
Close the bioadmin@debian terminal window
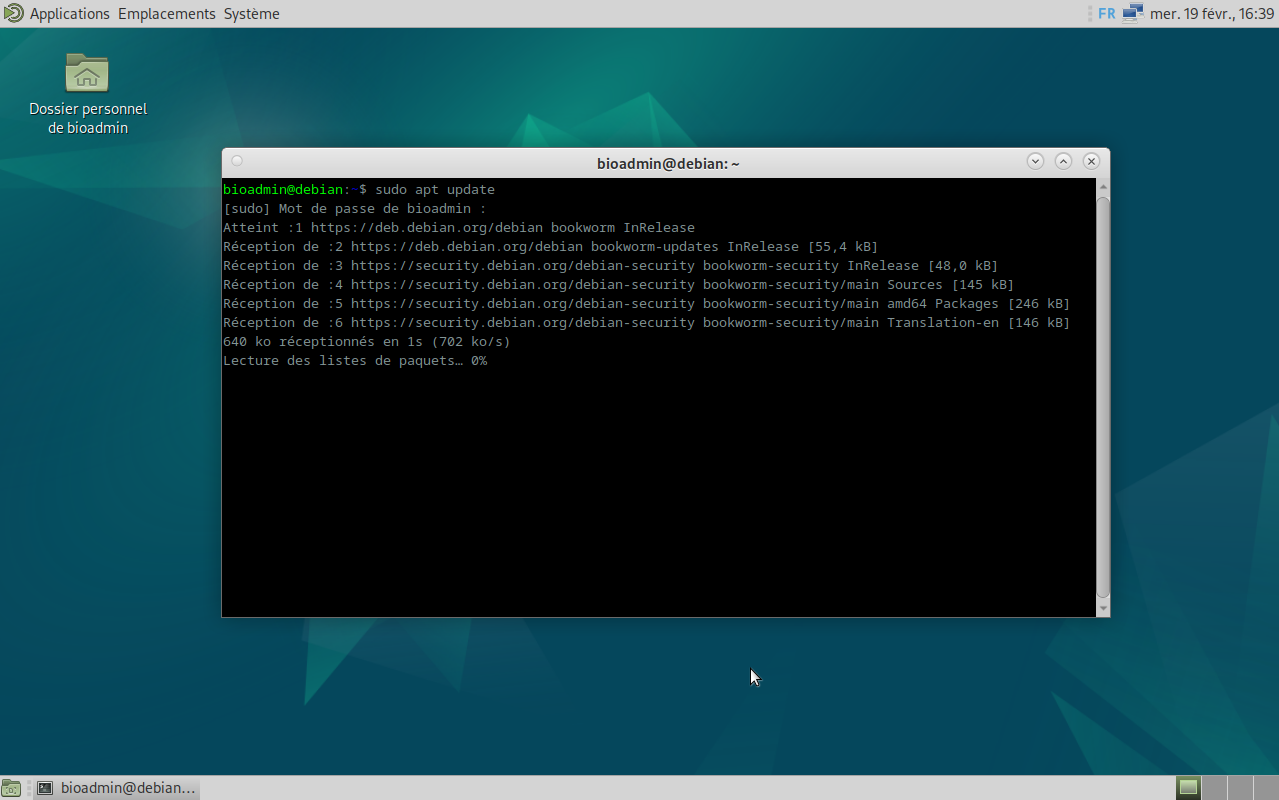[1091, 161]
